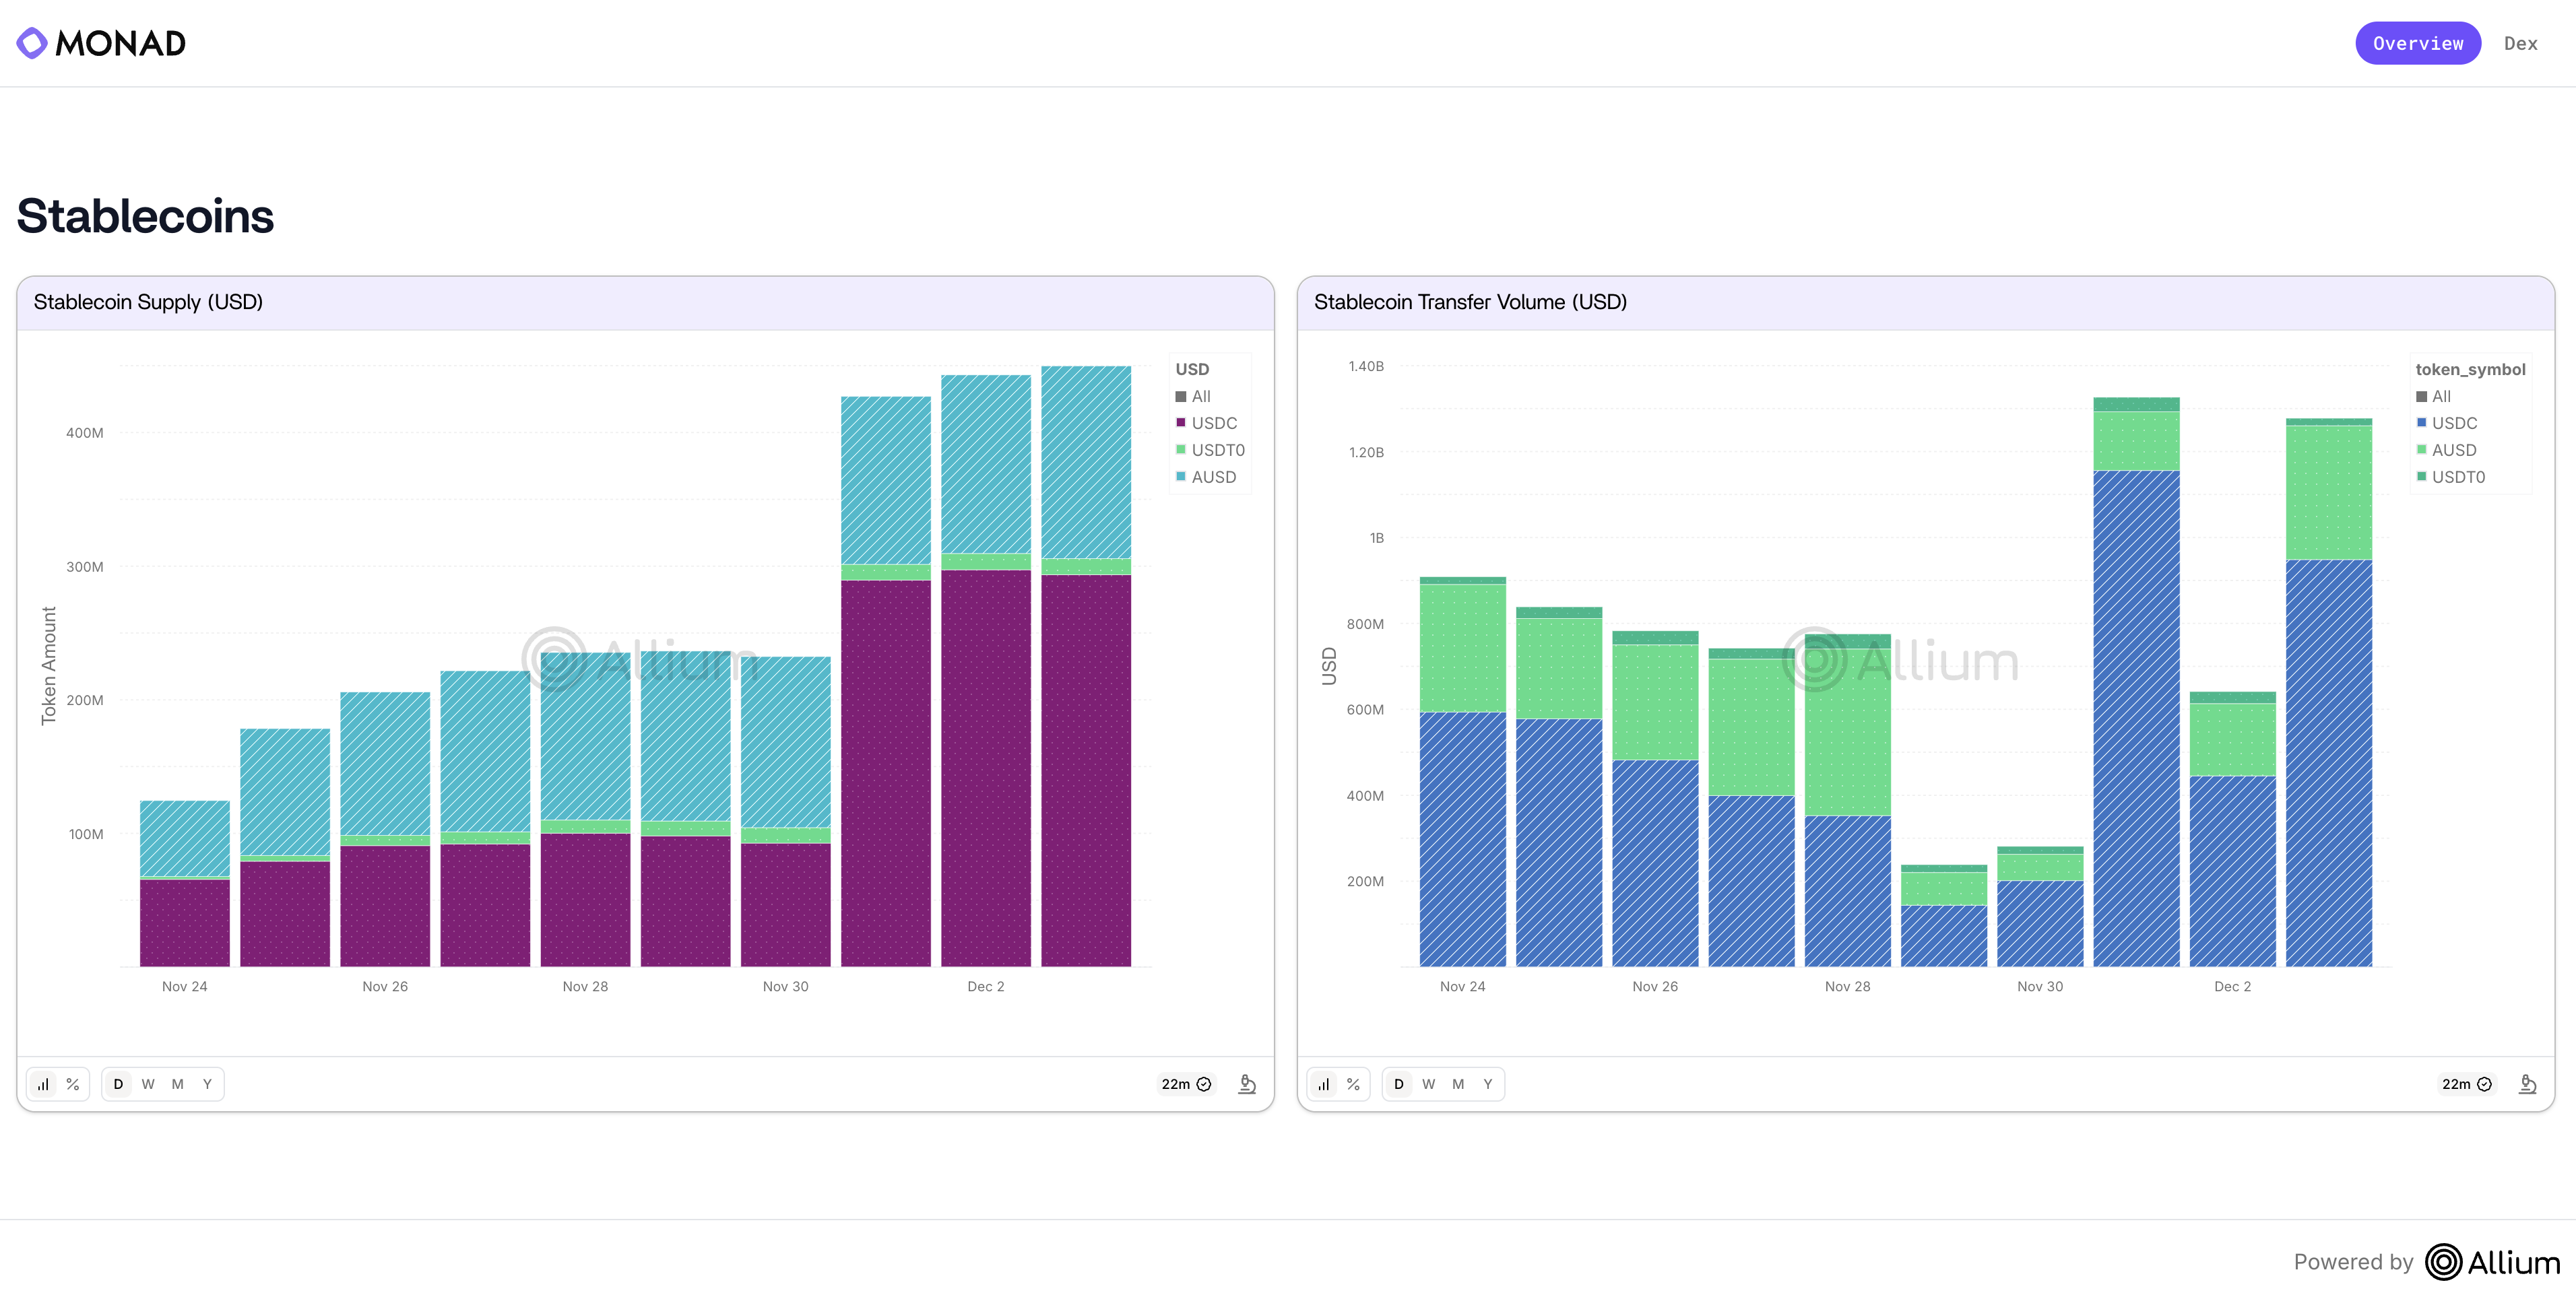Set Stablecoin Supply chart to yearly (Y)
Viewport: 2576px width, 1297px height.
pos(207,1084)
